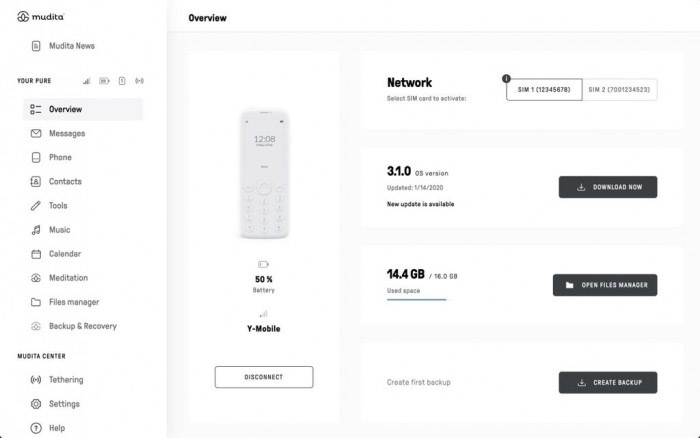Open the Messages section
Screen dimensions: 700x438
pos(66,133)
